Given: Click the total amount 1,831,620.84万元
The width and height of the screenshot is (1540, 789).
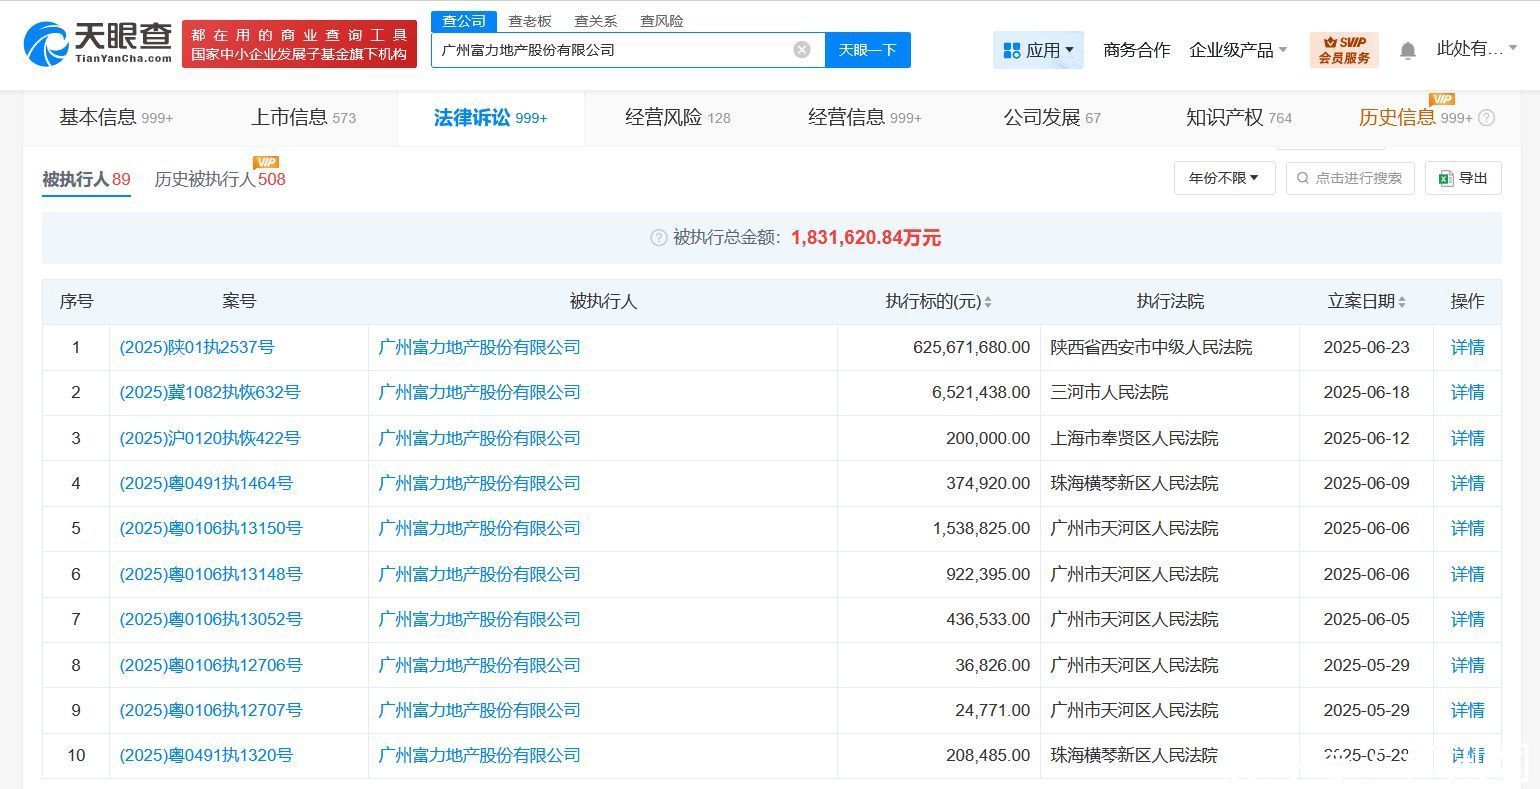Looking at the screenshot, I should (866, 238).
